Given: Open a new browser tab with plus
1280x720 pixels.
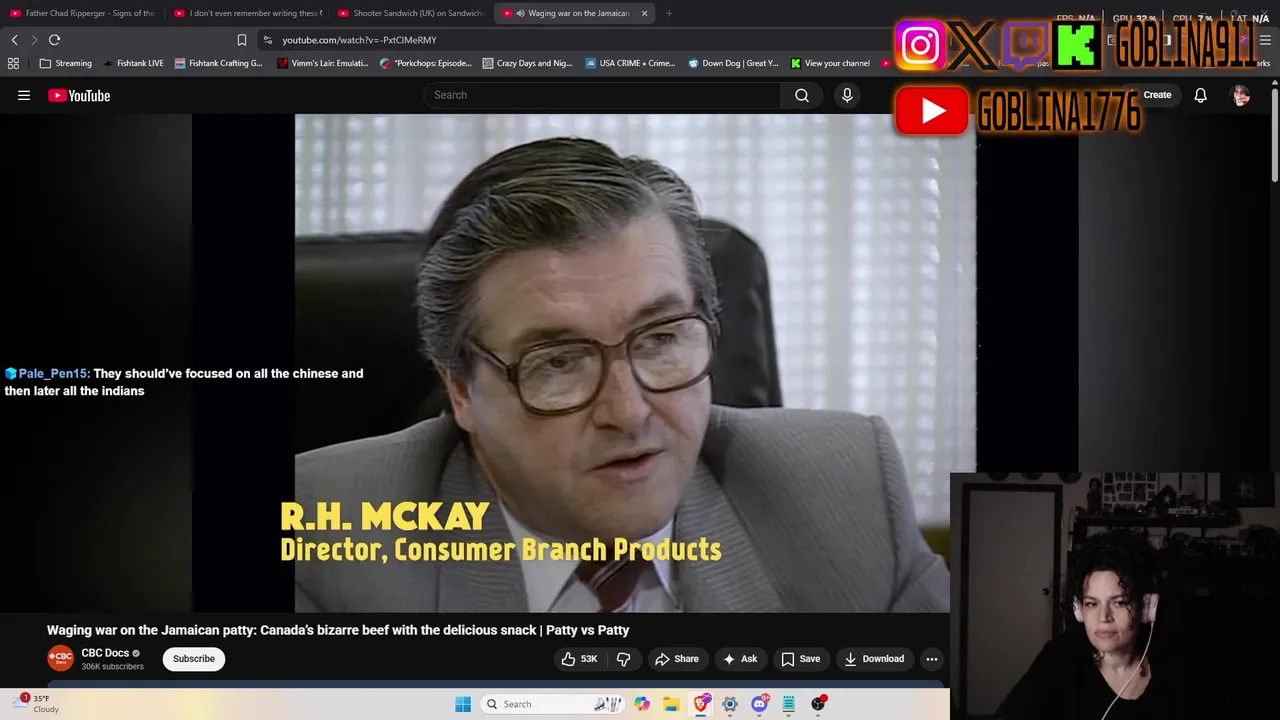Looking at the screenshot, I should coord(669,13).
